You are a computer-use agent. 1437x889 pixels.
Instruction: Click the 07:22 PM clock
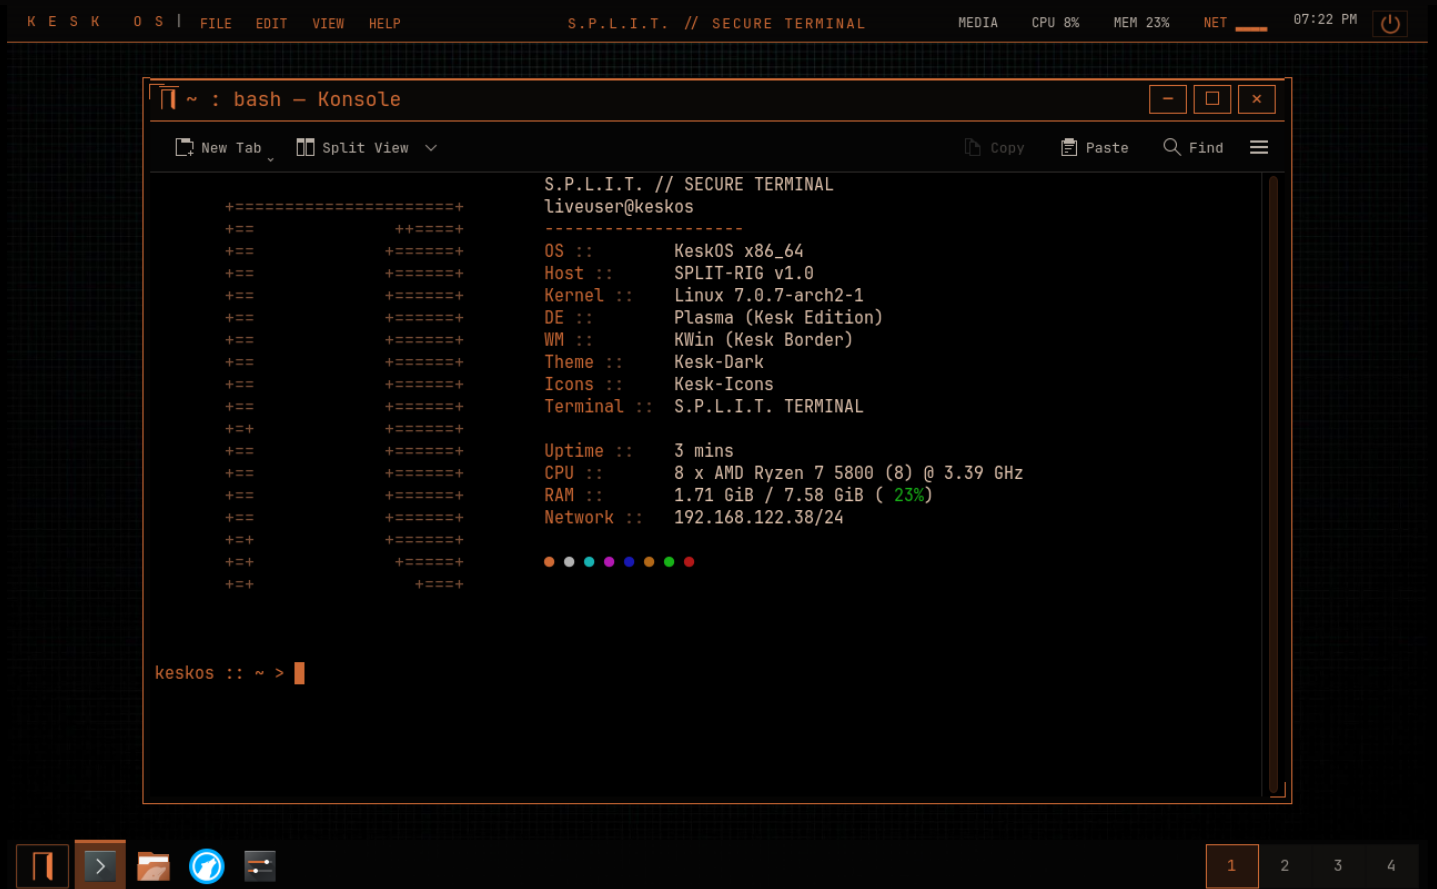pos(1325,19)
